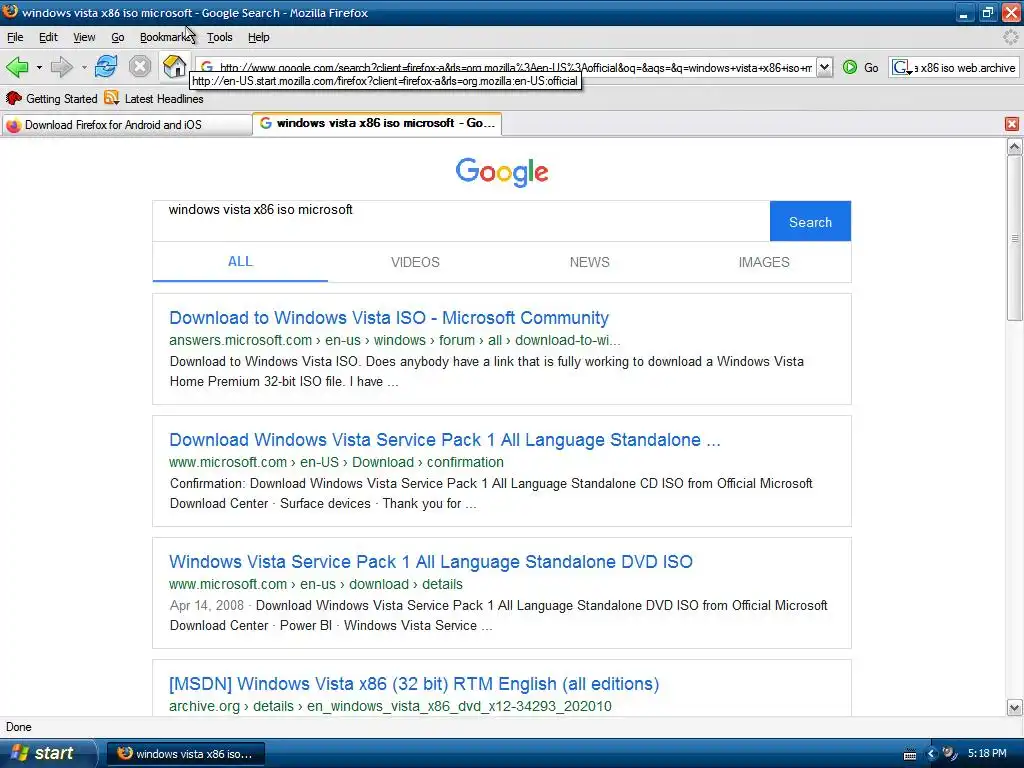Select the windows vista x86 iso tab

(377, 123)
